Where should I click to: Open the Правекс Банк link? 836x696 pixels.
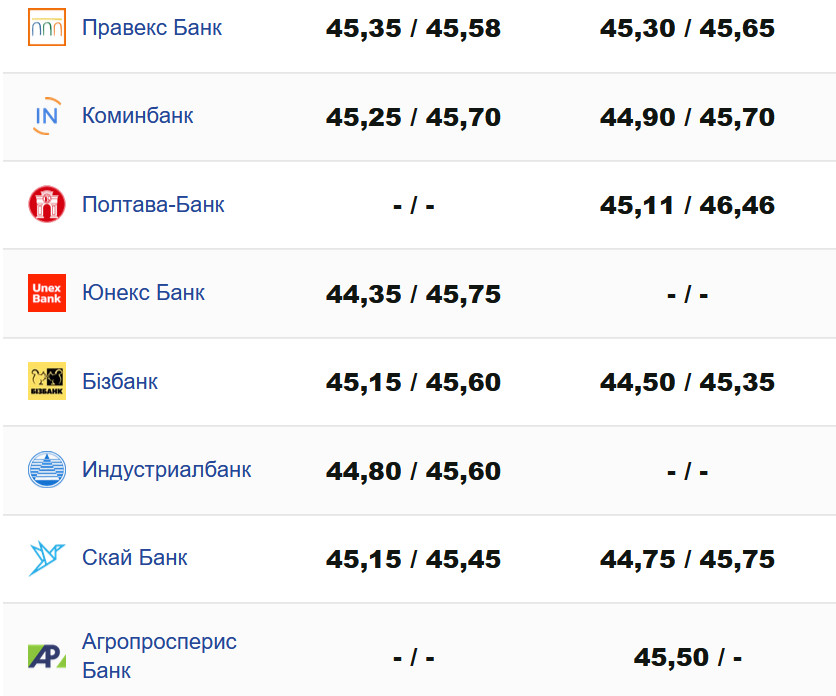pyautogui.click(x=152, y=27)
